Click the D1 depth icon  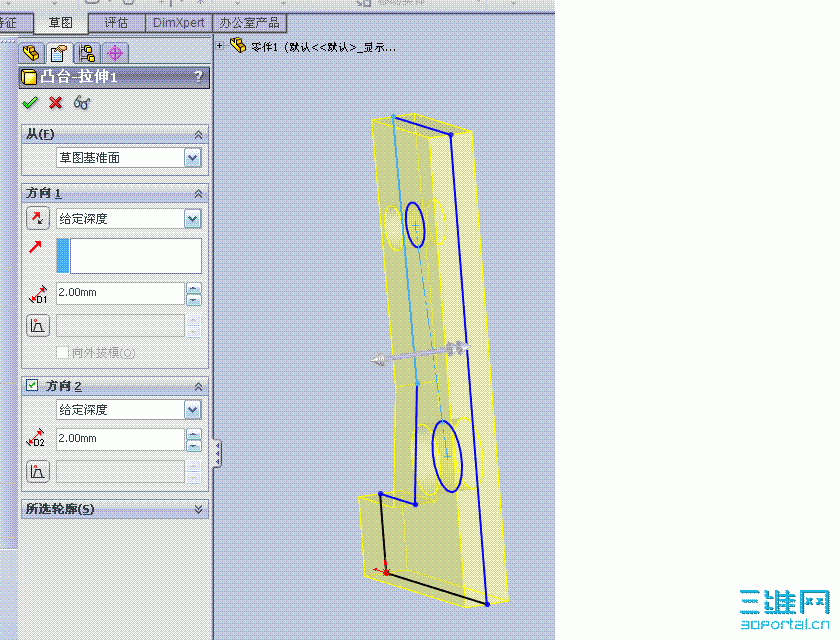click(38, 295)
